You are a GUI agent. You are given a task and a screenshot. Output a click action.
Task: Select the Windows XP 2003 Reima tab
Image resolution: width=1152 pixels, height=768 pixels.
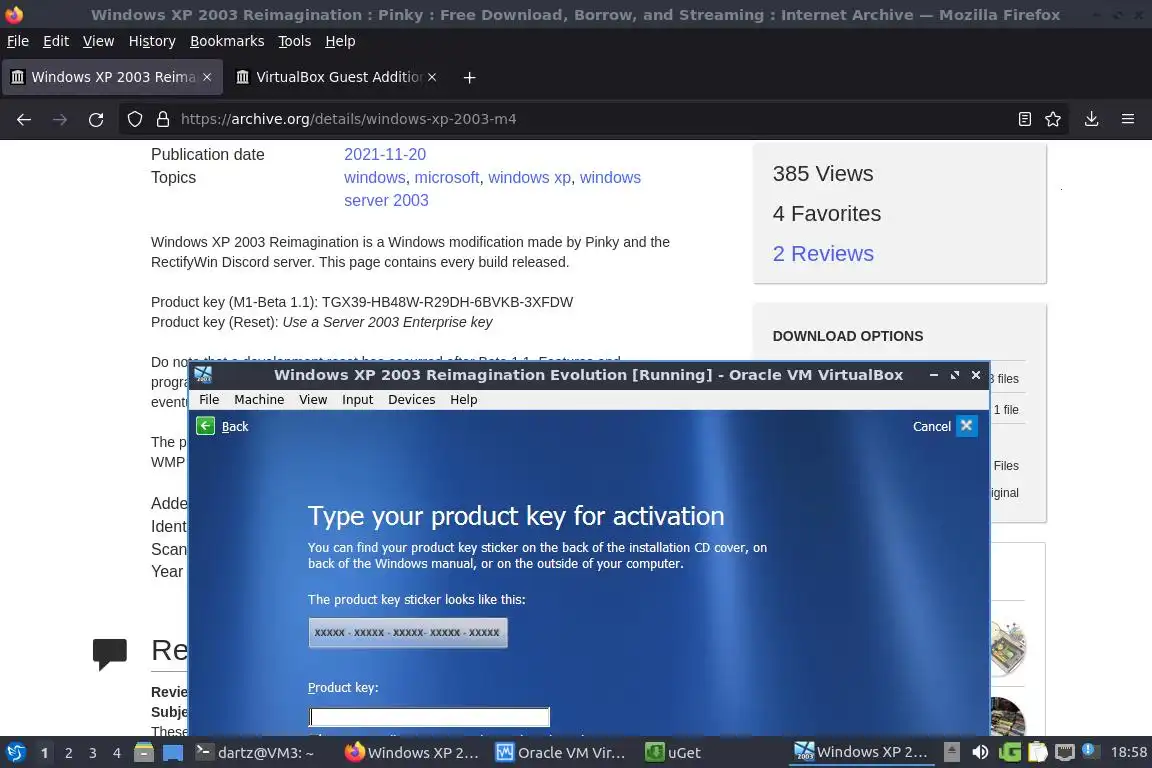click(112, 77)
